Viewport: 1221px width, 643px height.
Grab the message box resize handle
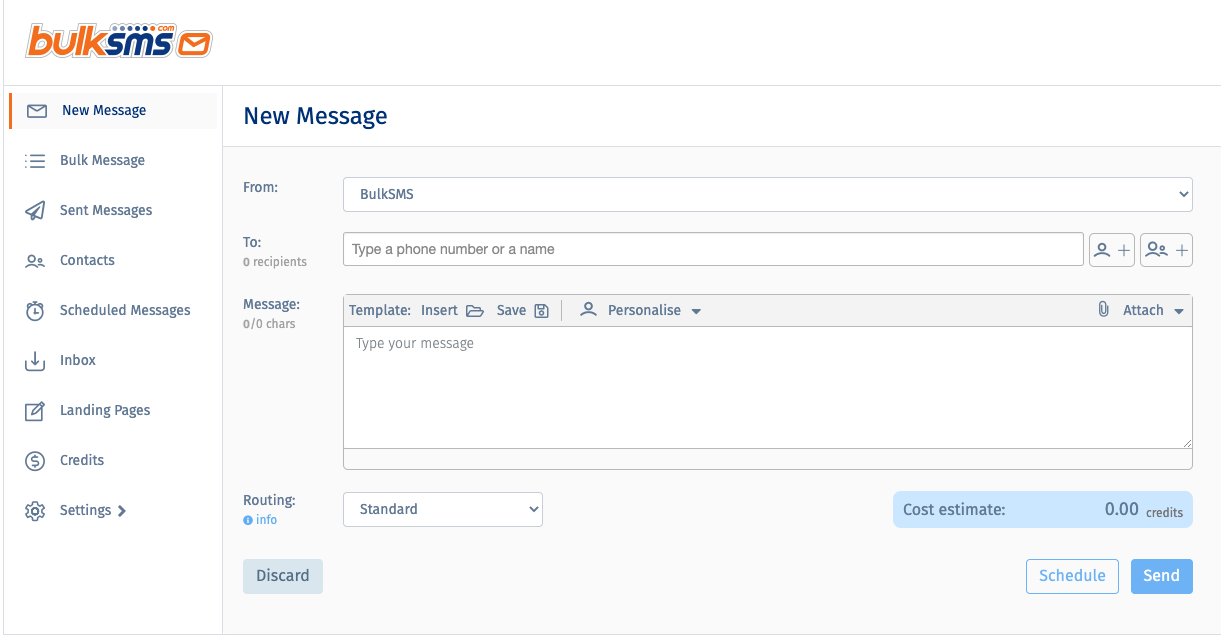click(1186, 443)
